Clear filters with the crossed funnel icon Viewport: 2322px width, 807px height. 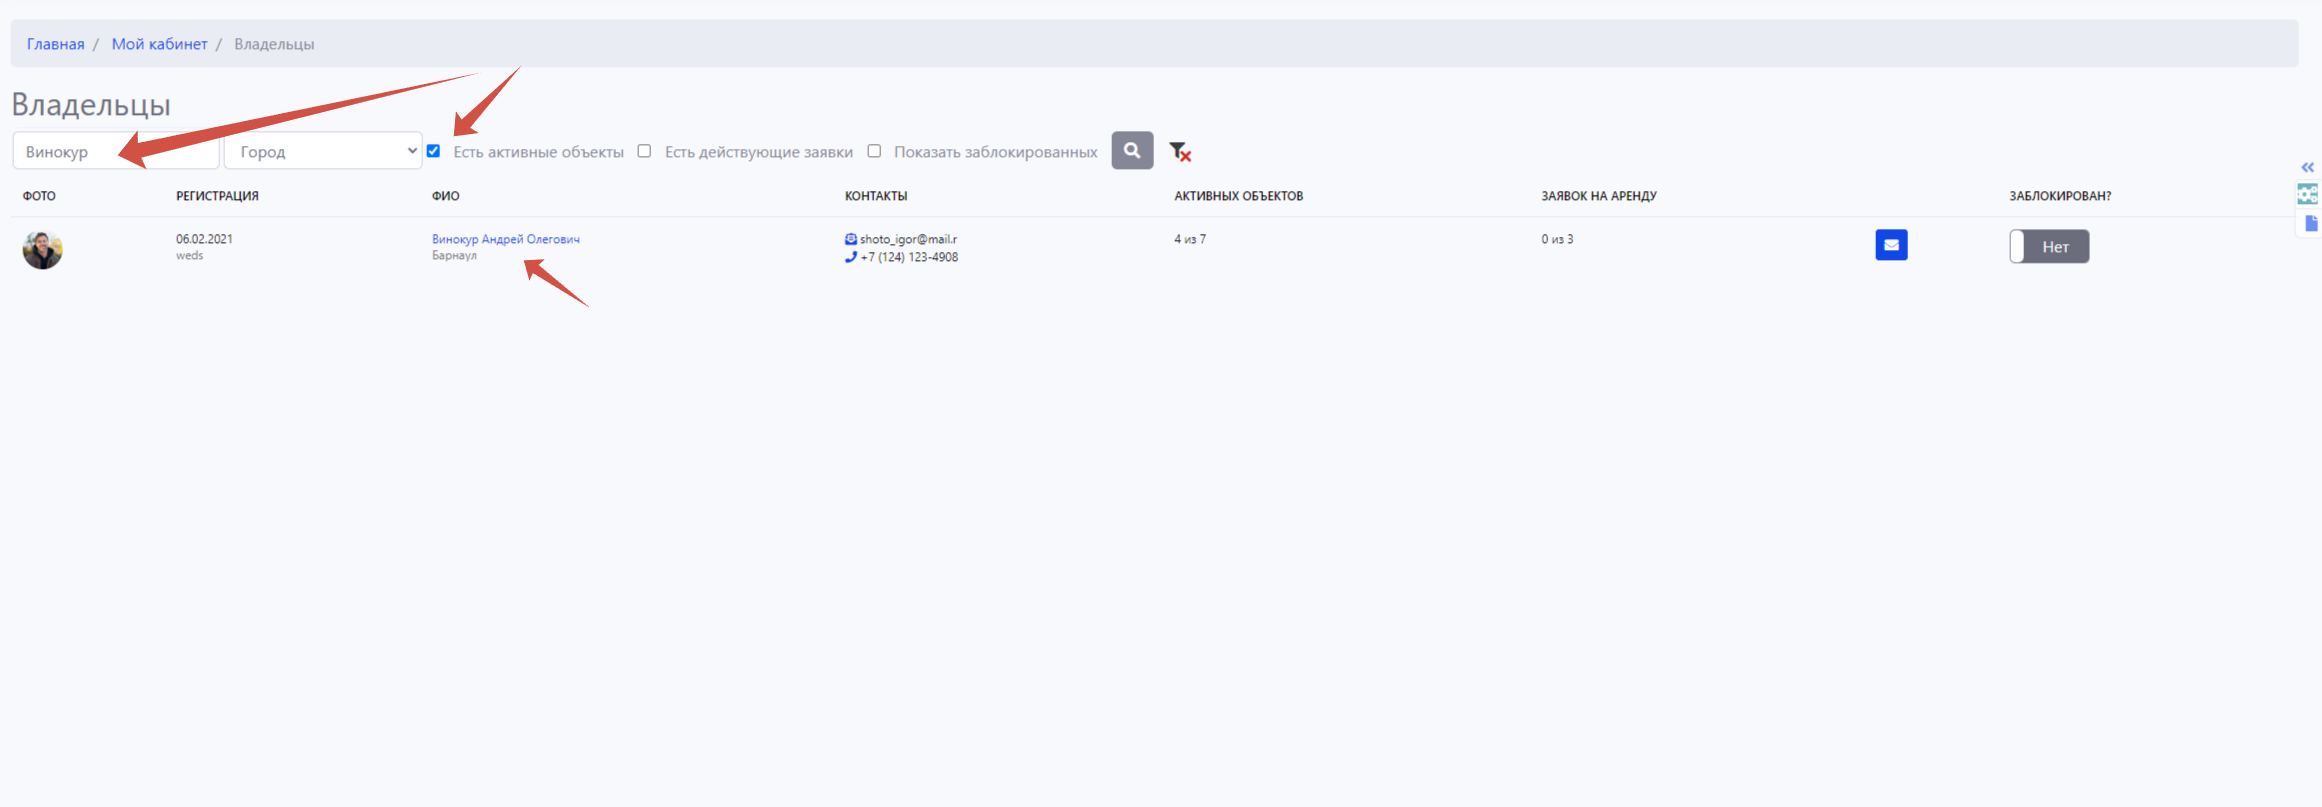[x=1180, y=152]
